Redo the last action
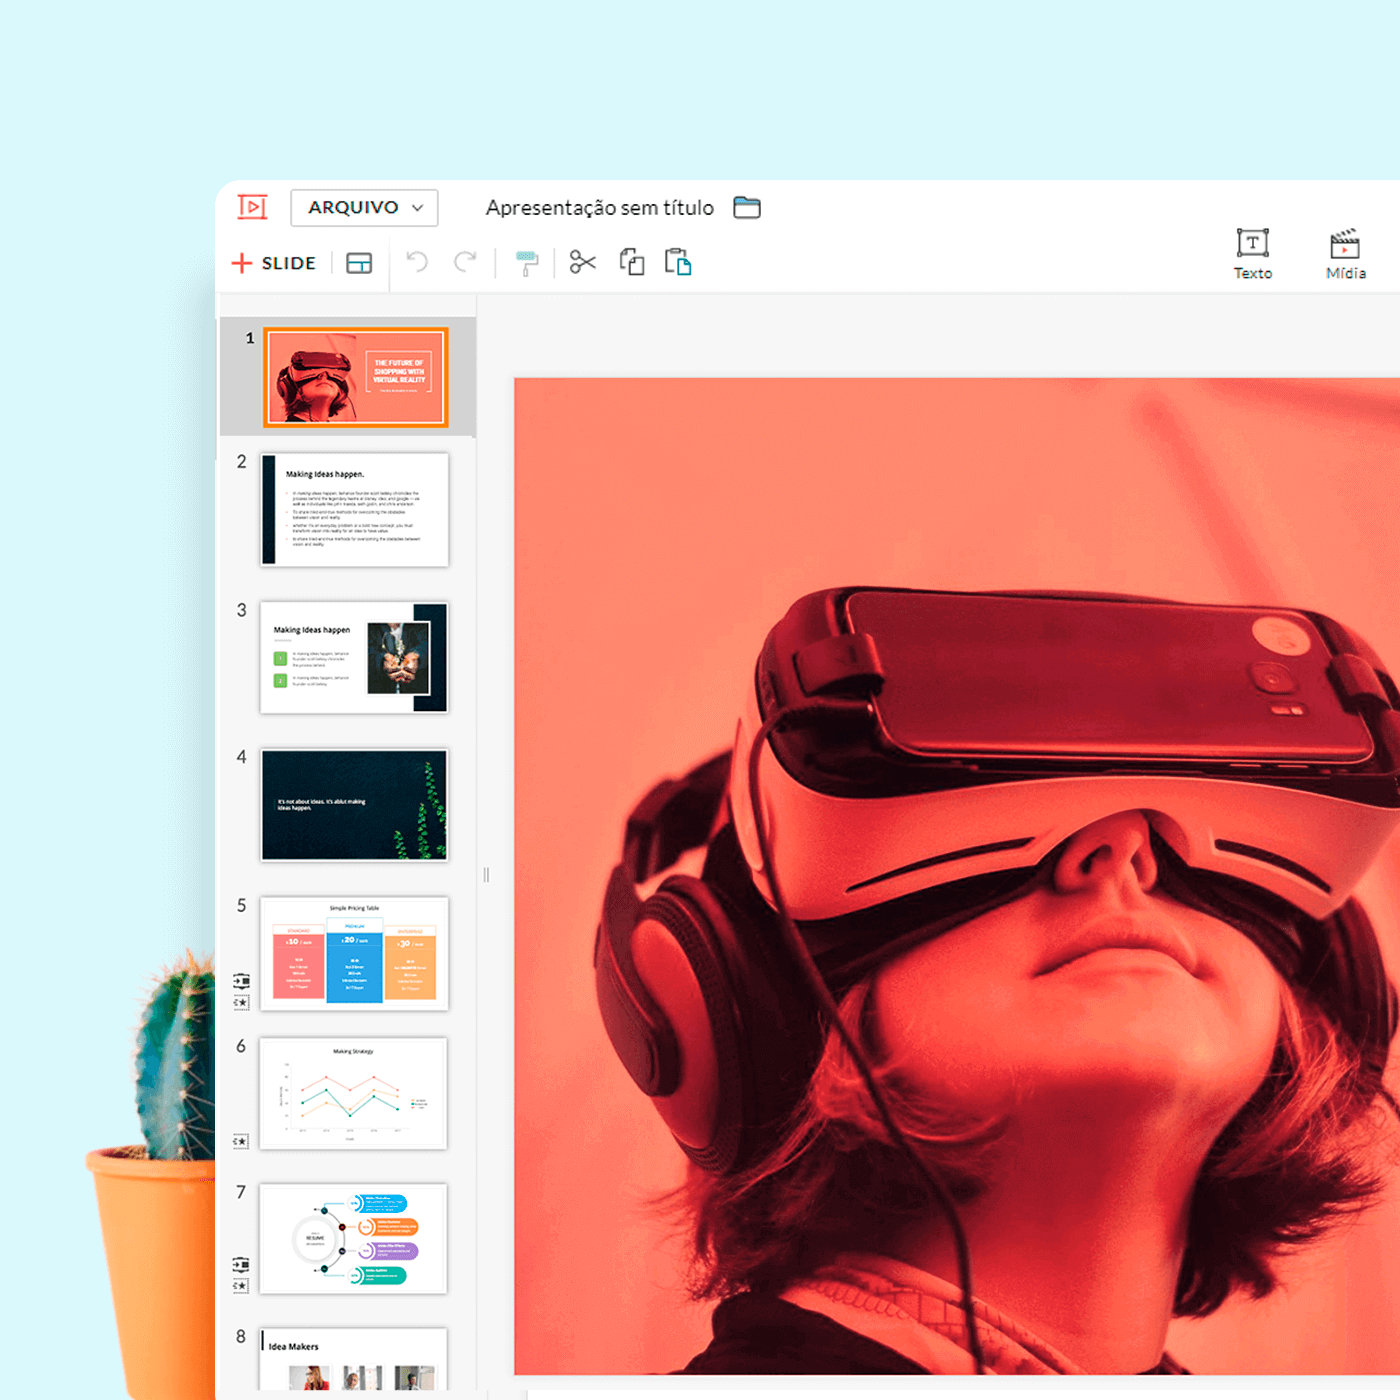This screenshot has width=1400, height=1400. (465, 262)
